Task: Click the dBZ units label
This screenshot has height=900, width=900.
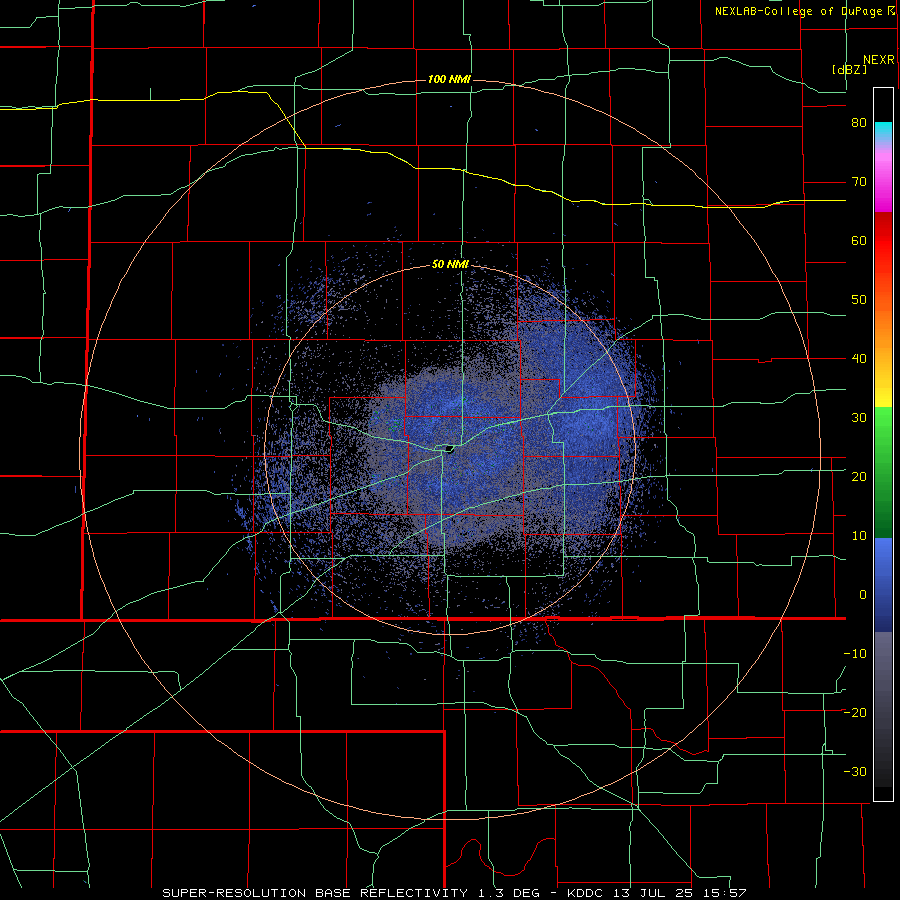Action: click(x=849, y=69)
